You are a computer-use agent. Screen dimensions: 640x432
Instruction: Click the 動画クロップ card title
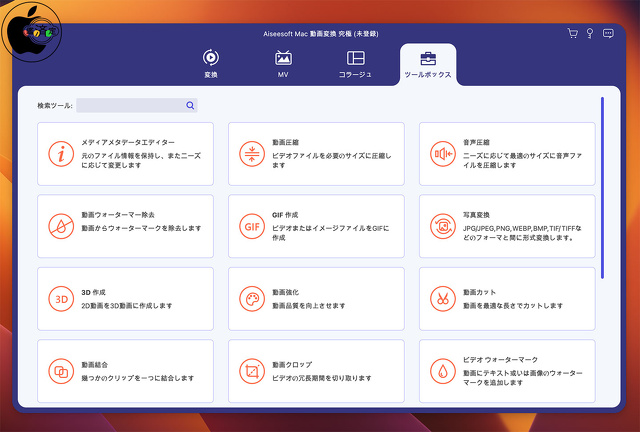pos(292,365)
